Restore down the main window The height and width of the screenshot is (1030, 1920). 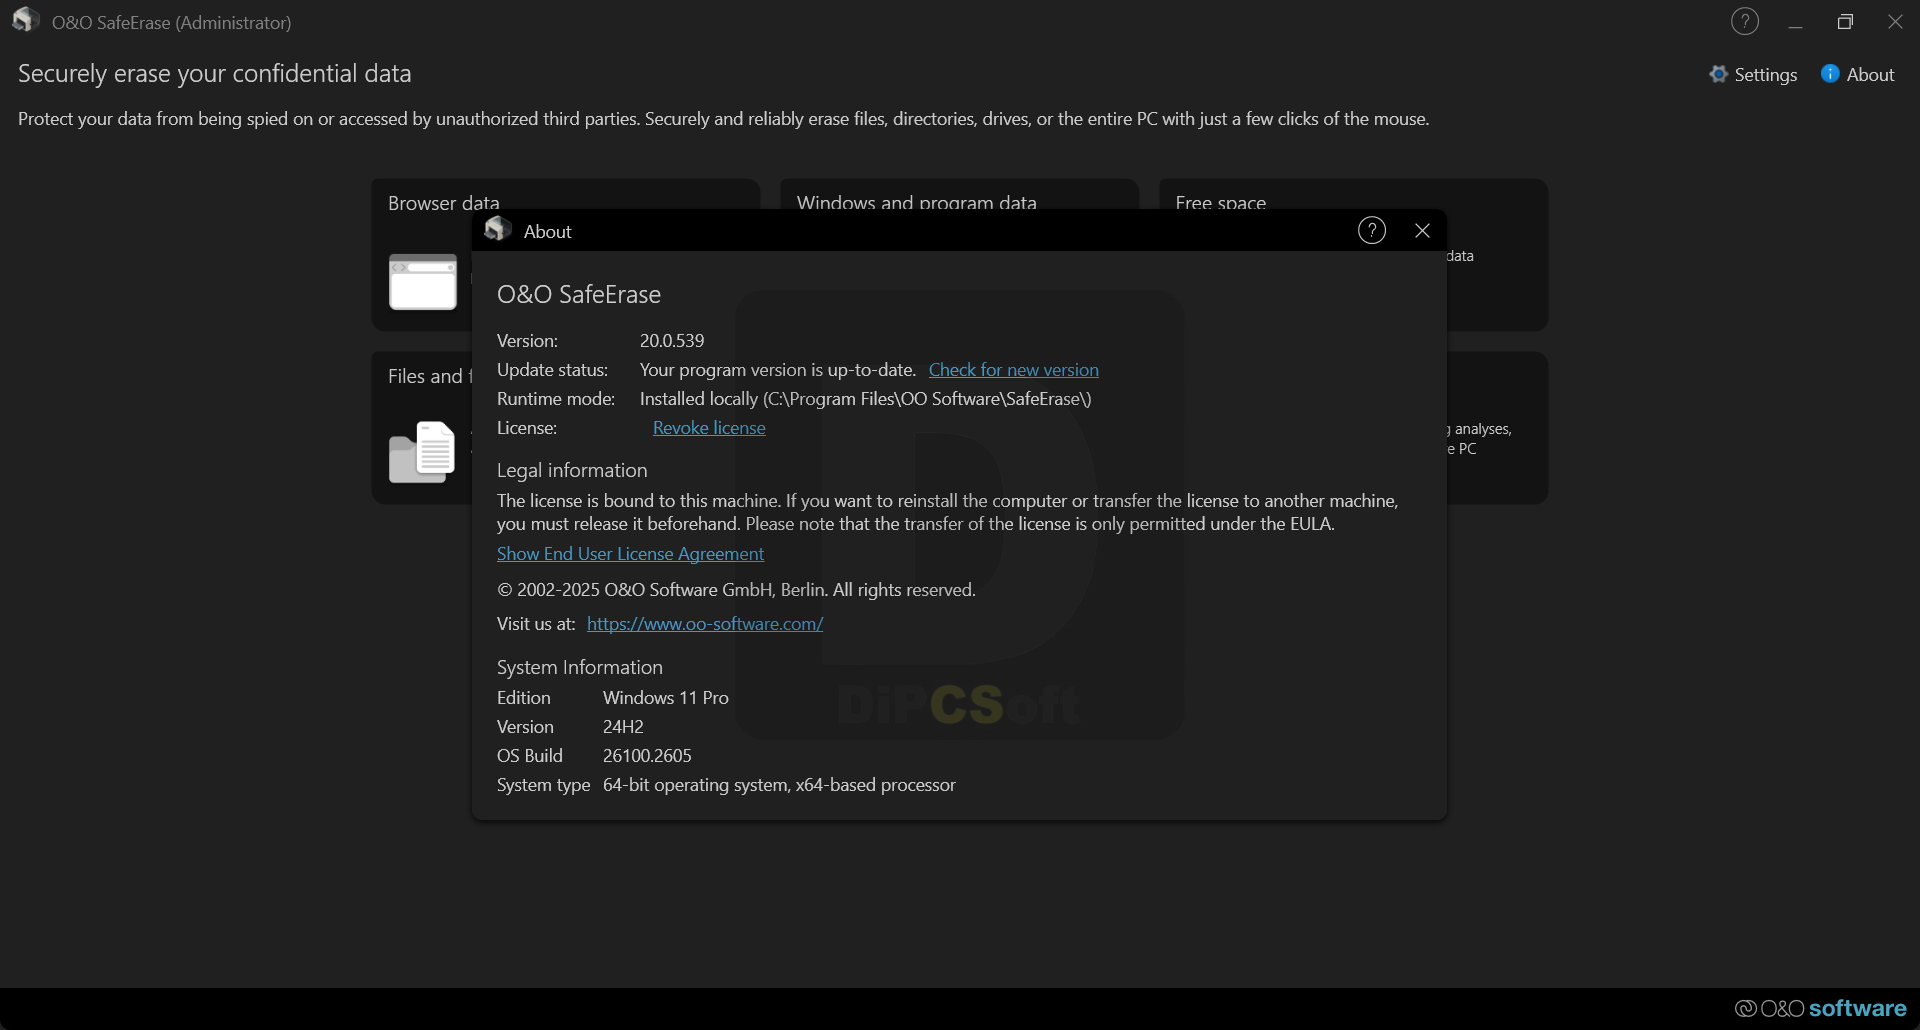pos(1845,22)
